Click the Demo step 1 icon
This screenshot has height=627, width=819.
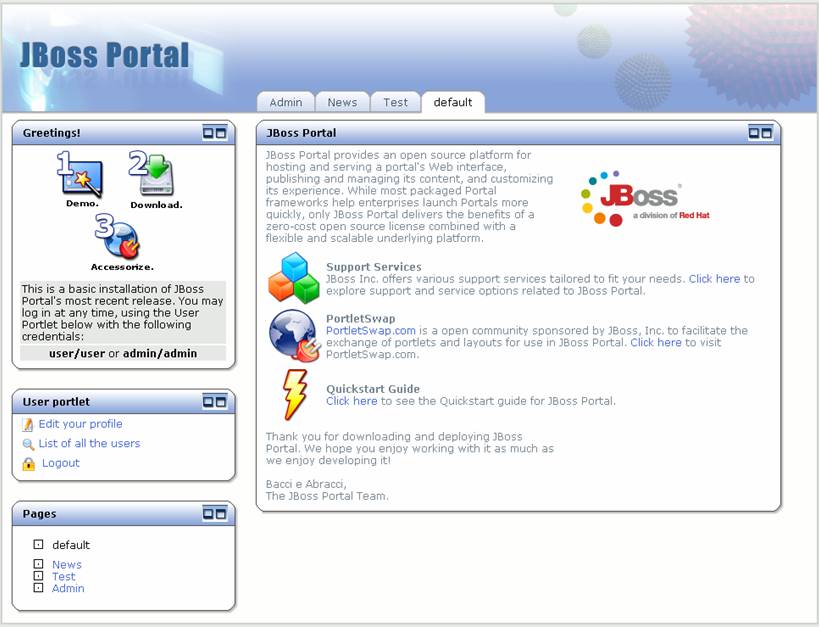pyautogui.click(x=80, y=174)
